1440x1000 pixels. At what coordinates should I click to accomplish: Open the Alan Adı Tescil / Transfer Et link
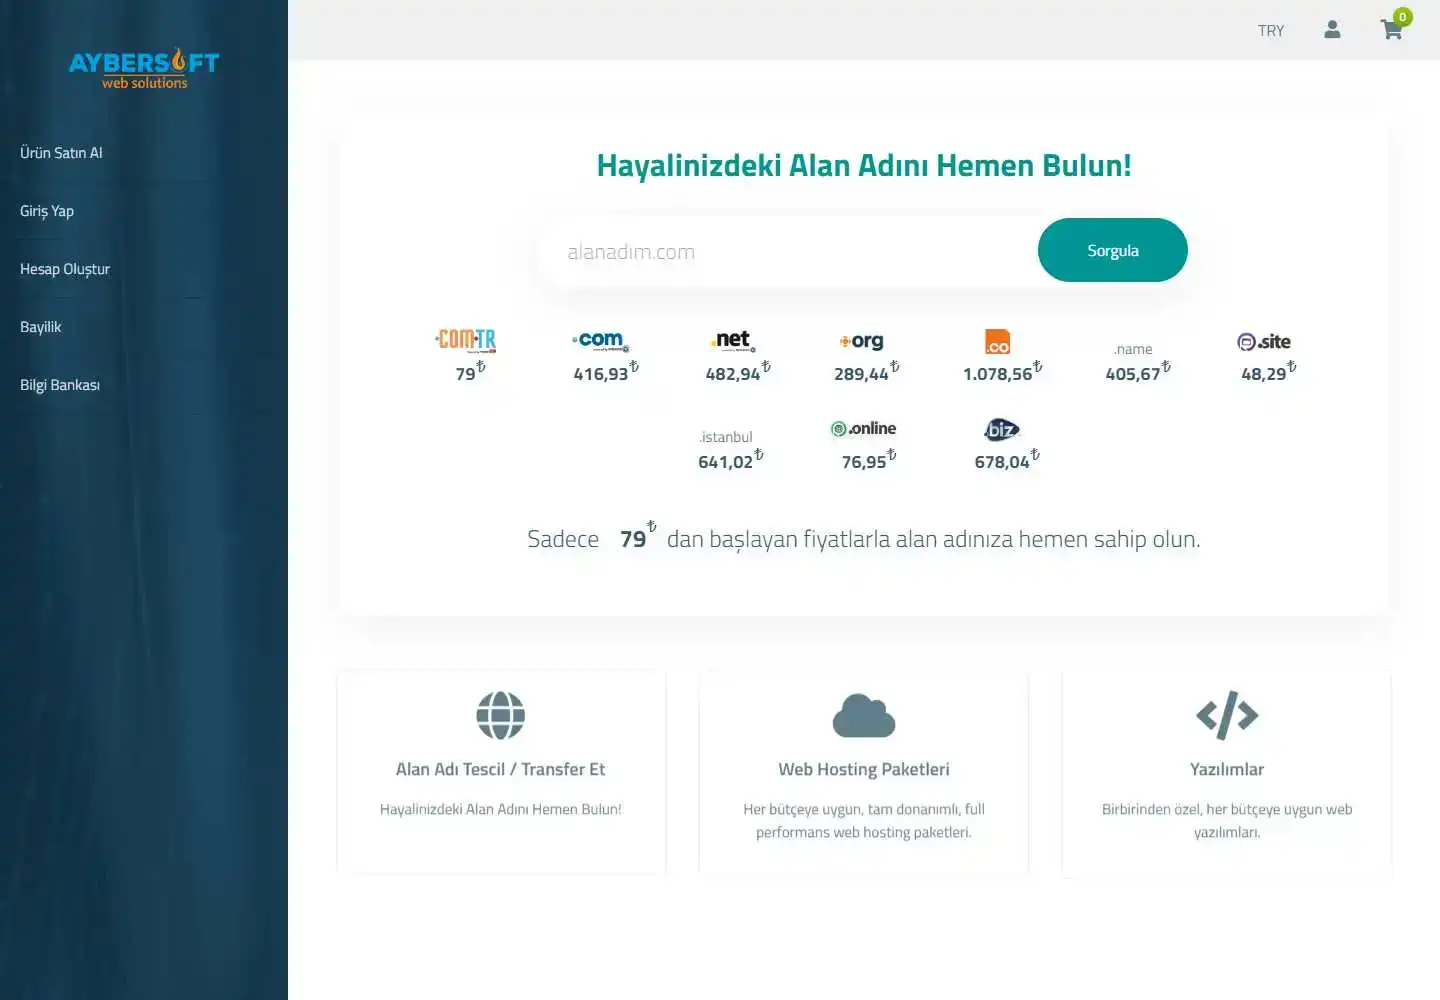tap(501, 769)
